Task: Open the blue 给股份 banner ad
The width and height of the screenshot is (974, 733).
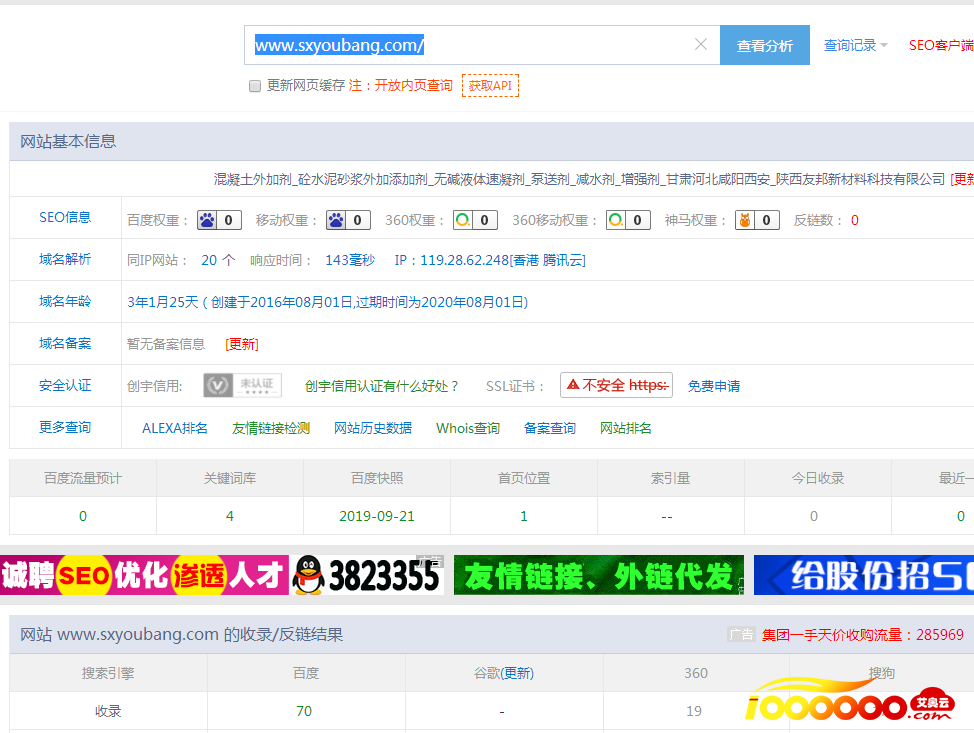Action: [864, 575]
